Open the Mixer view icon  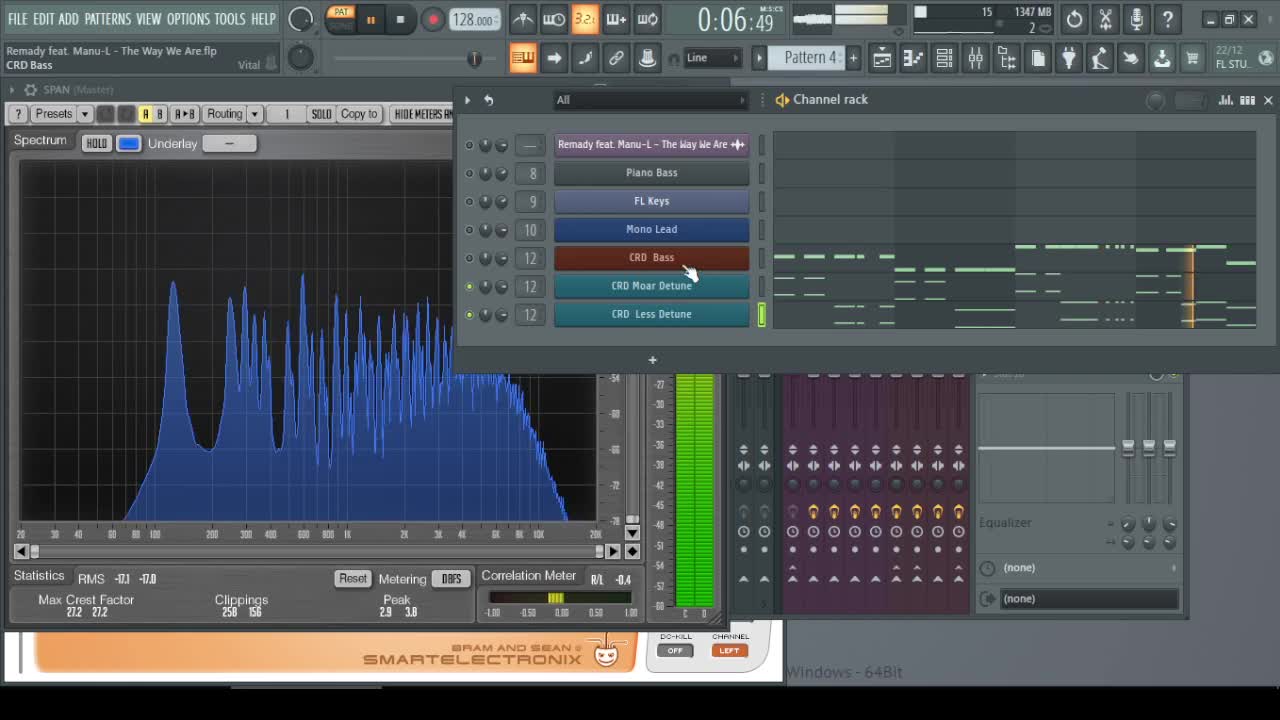975,59
